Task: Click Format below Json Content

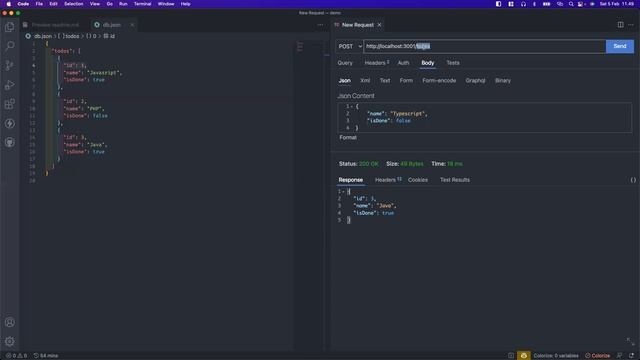Action: [348, 138]
